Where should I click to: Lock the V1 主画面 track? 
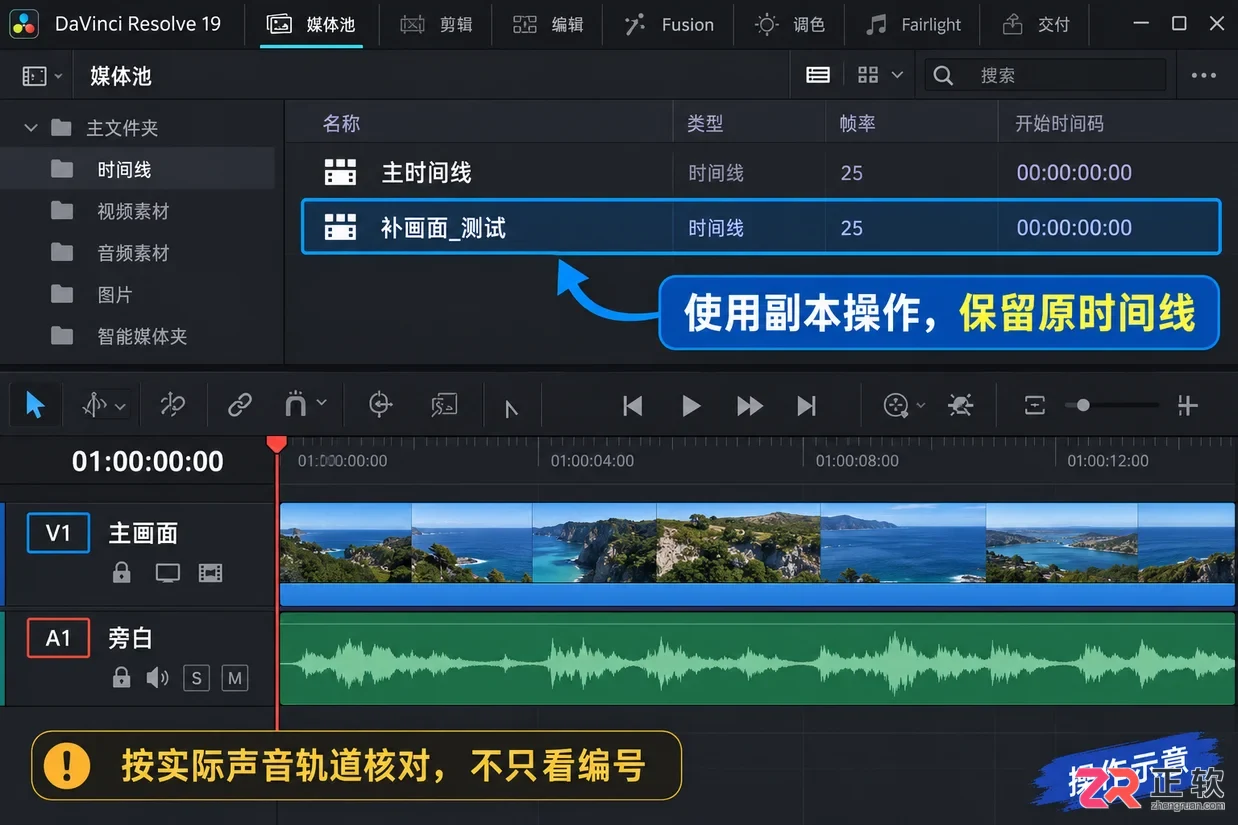pos(121,573)
